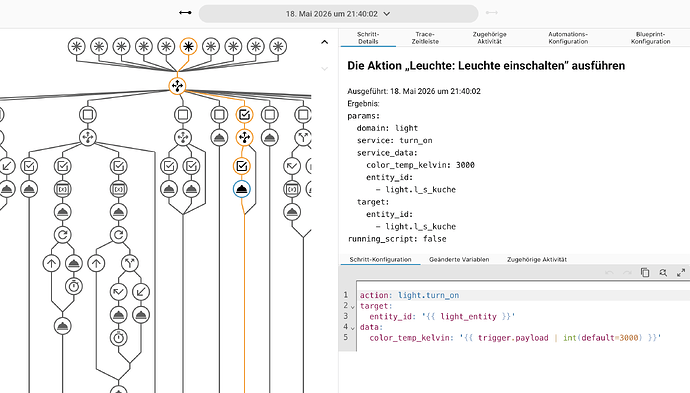The width and height of the screenshot is (690, 393).
Task: Select the blue-outlined action node
Action: pyautogui.click(x=242, y=189)
